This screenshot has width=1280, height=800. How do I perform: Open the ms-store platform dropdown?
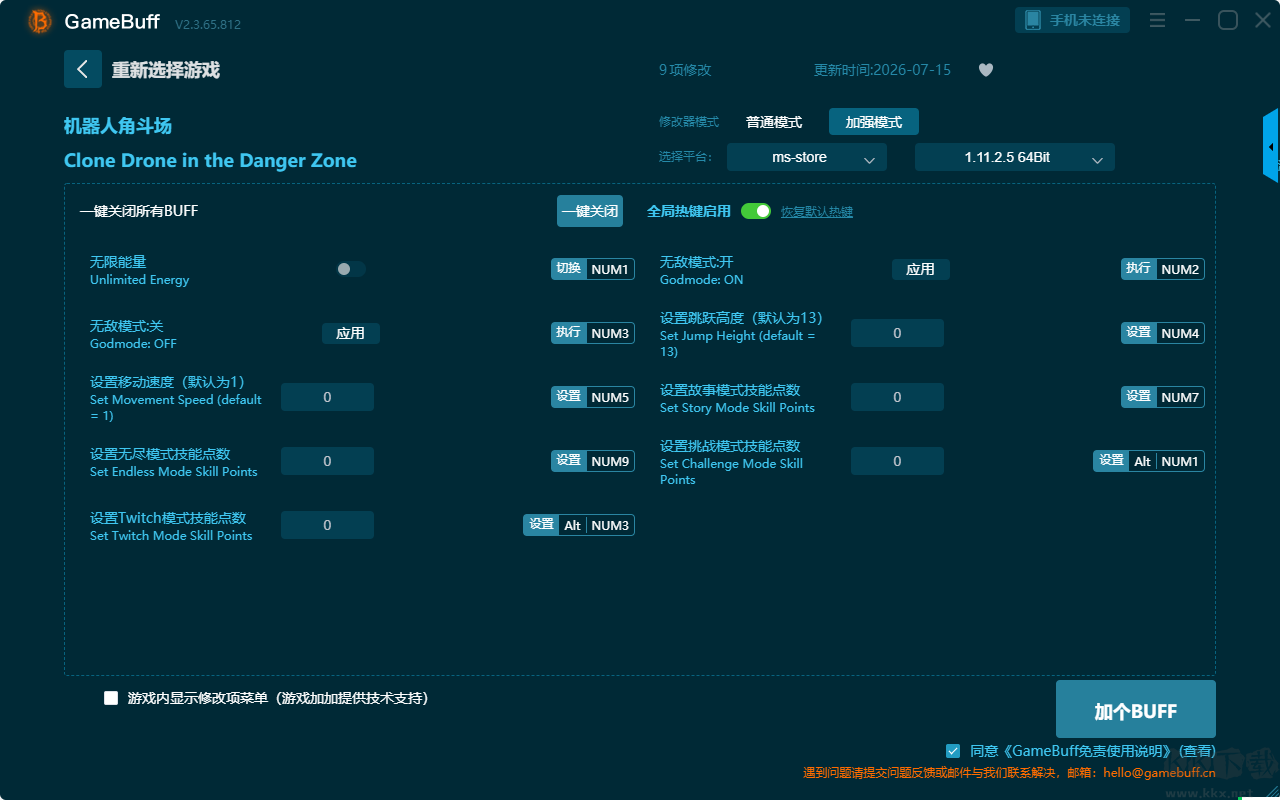[x=807, y=157]
